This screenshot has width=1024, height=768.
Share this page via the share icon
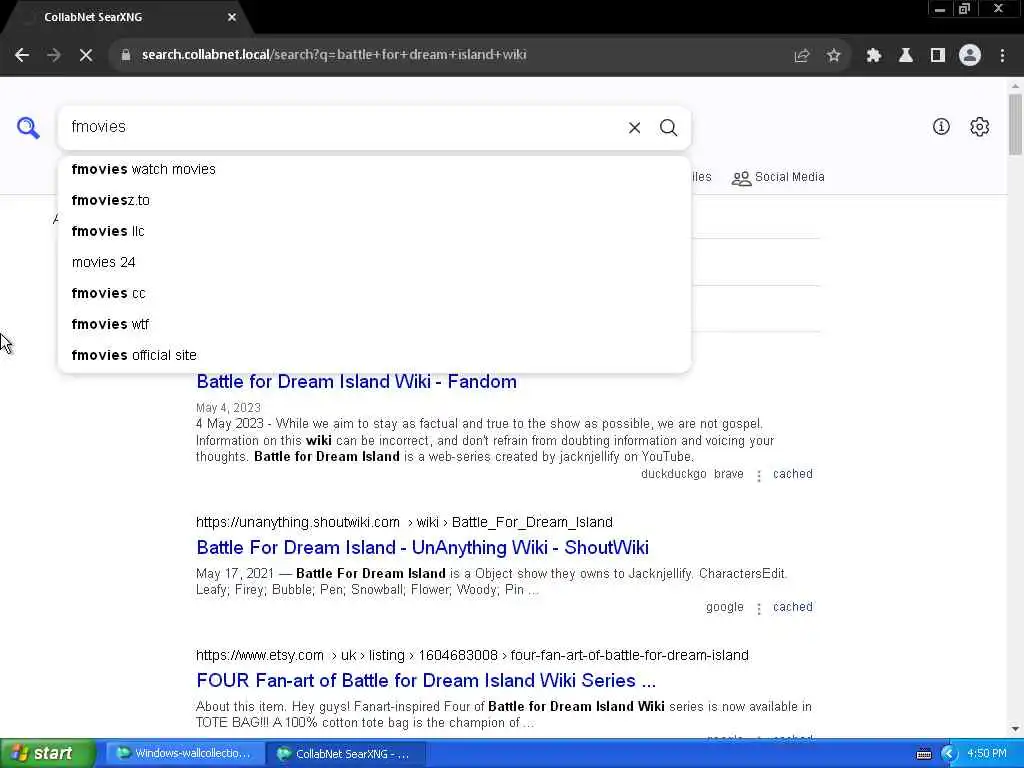(x=802, y=56)
